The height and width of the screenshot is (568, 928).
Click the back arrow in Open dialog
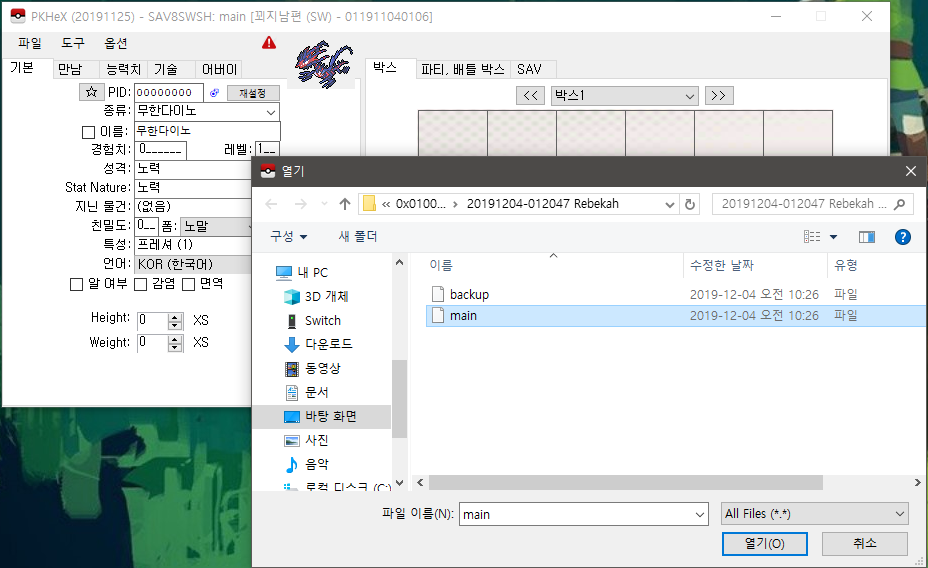click(x=271, y=204)
